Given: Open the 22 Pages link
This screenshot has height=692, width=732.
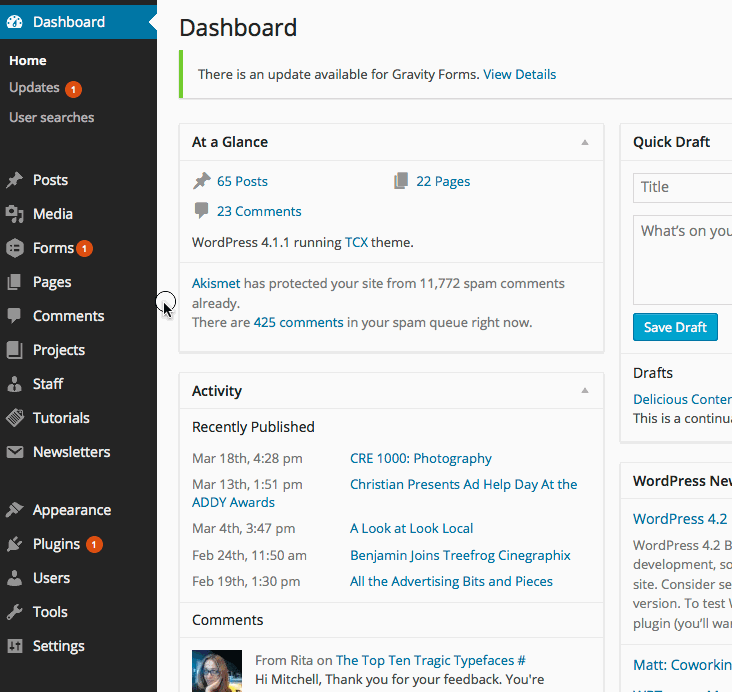Looking at the screenshot, I should point(443,182).
